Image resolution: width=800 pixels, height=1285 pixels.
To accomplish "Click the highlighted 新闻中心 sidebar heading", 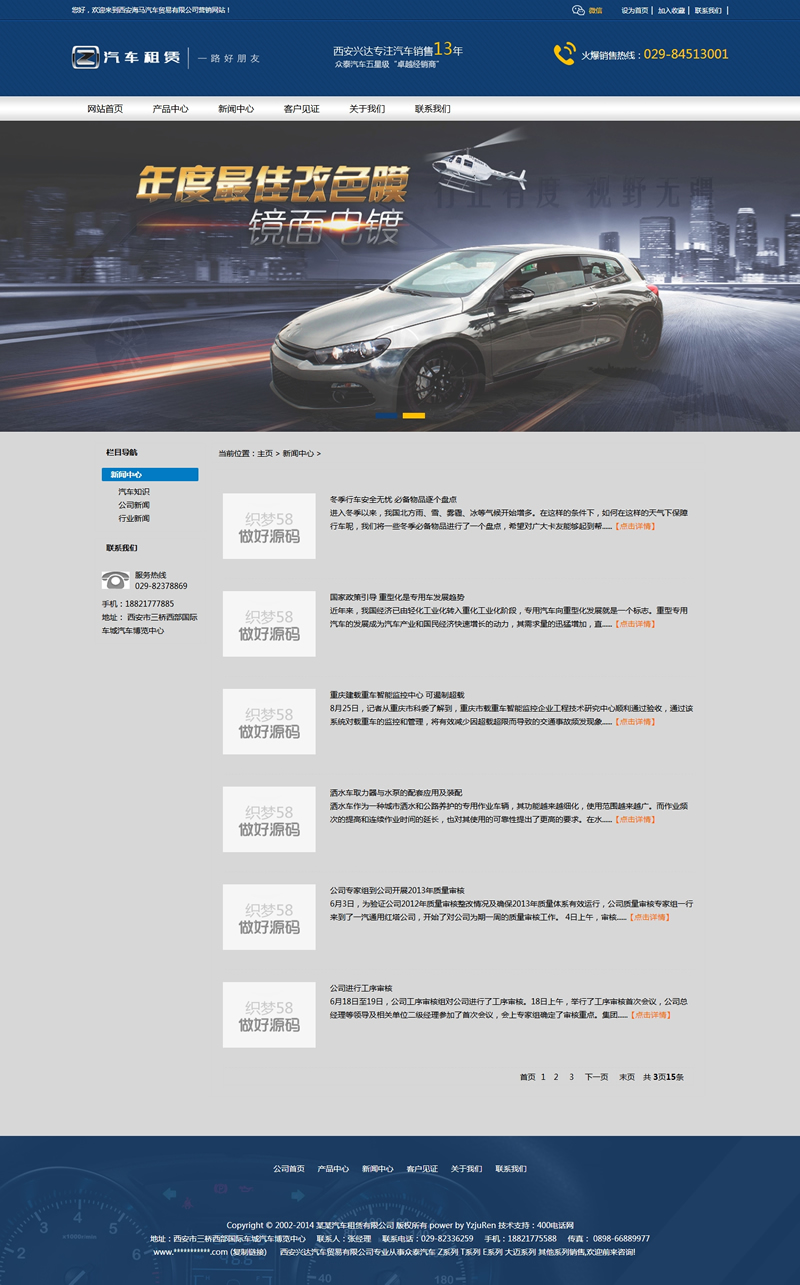I will point(149,475).
